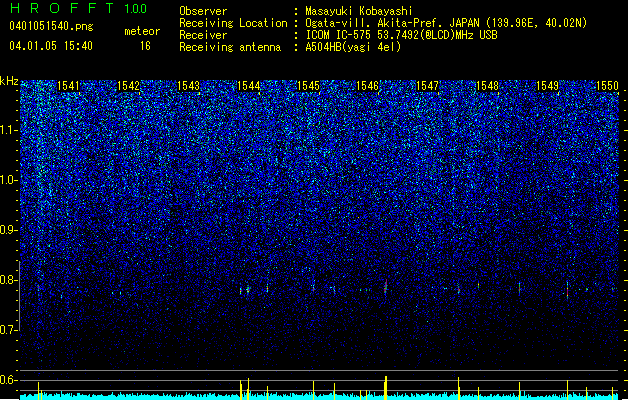629x400 pixels.
Task: Click the 0.6 kHz axis label
Action: point(9,380)
